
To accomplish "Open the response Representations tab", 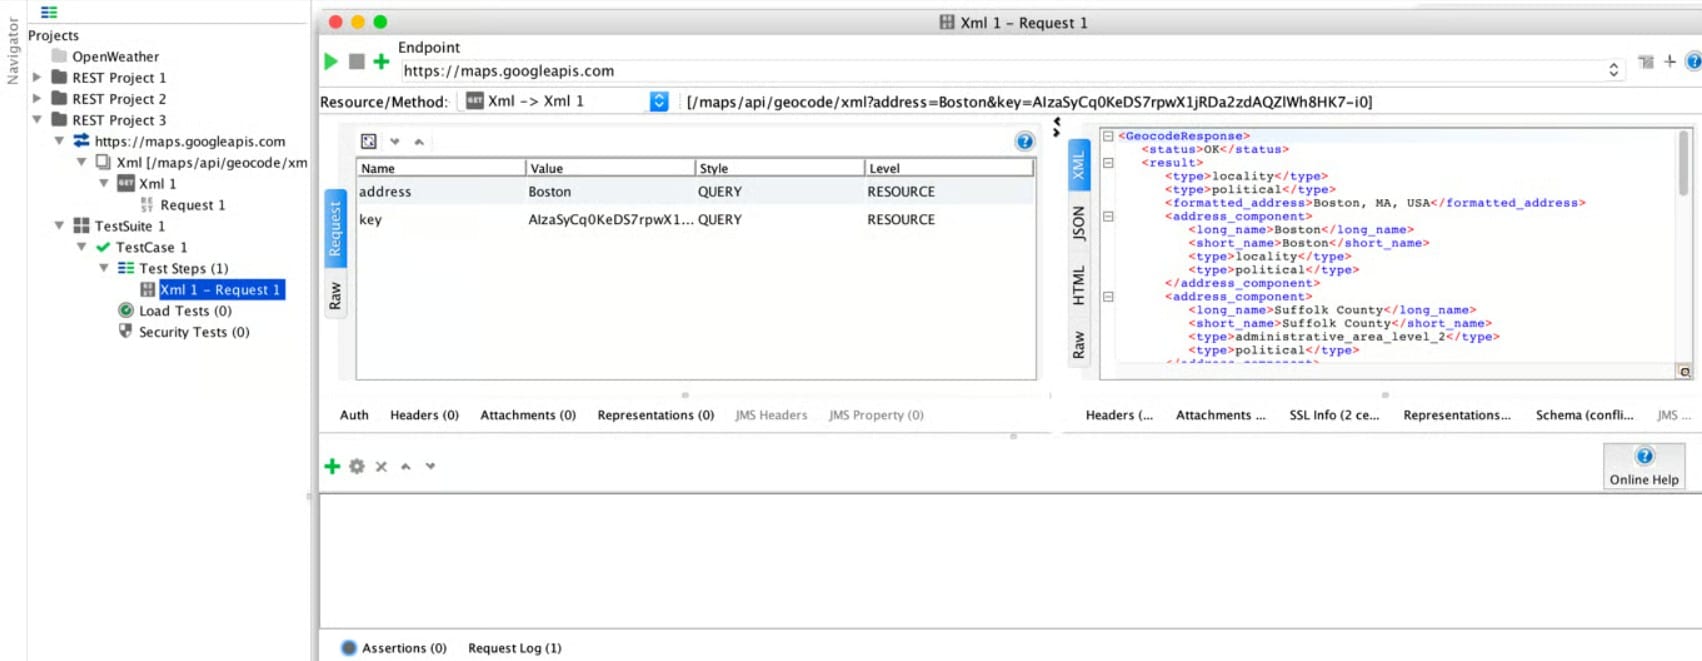I will pos(1457,415).
